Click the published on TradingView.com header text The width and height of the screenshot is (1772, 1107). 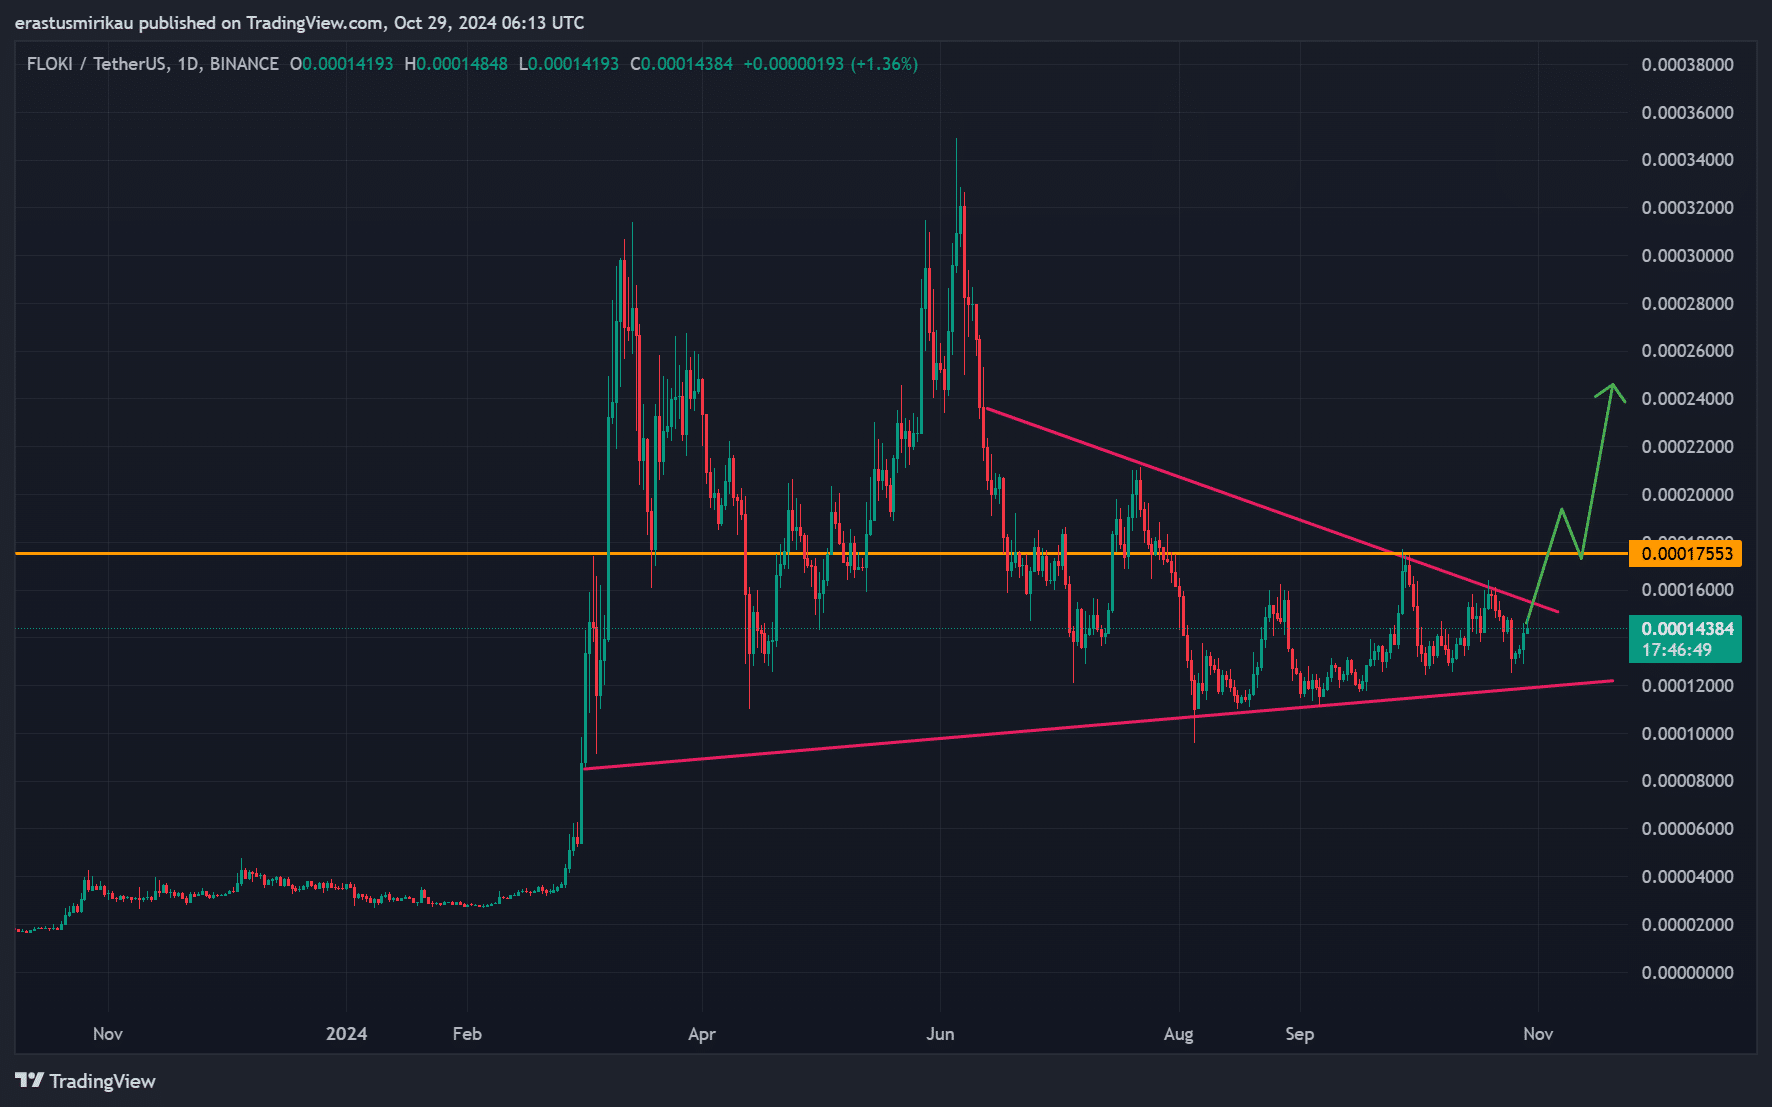pos(299,23)
